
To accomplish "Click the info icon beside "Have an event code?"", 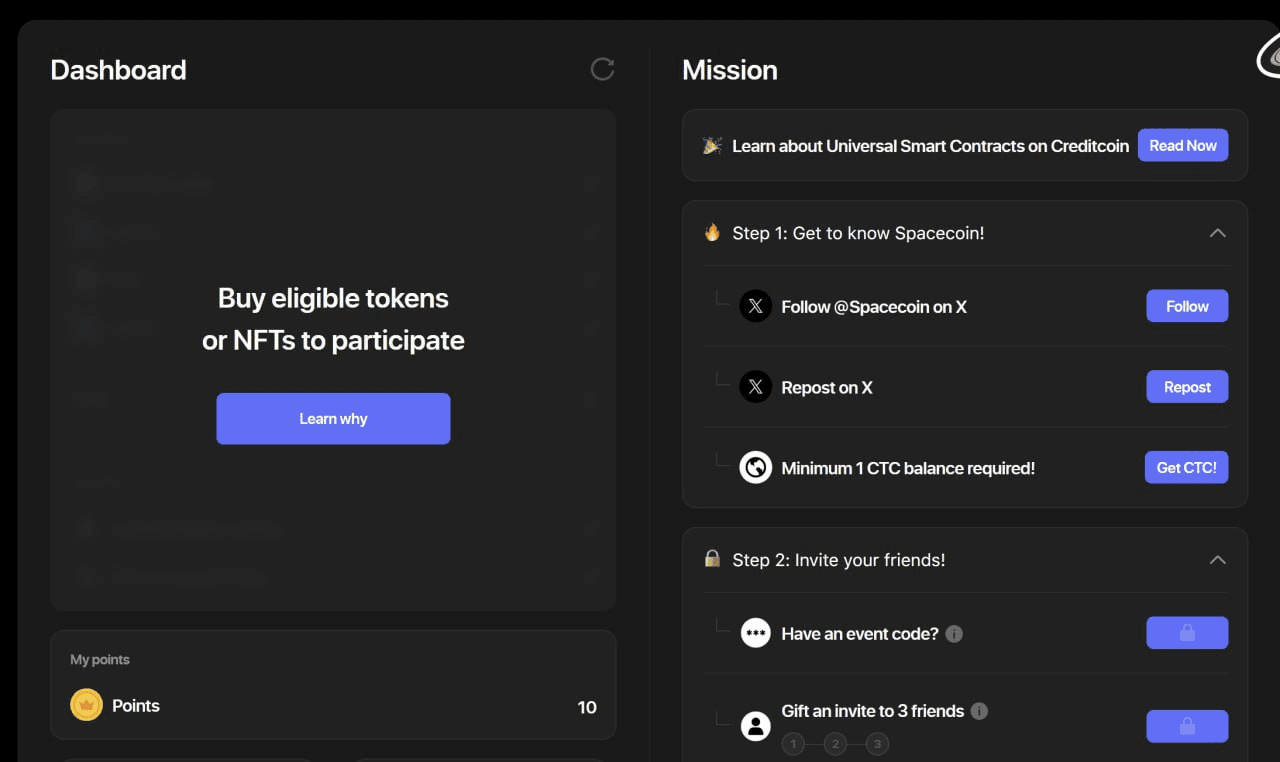I will tap(953, 633).
